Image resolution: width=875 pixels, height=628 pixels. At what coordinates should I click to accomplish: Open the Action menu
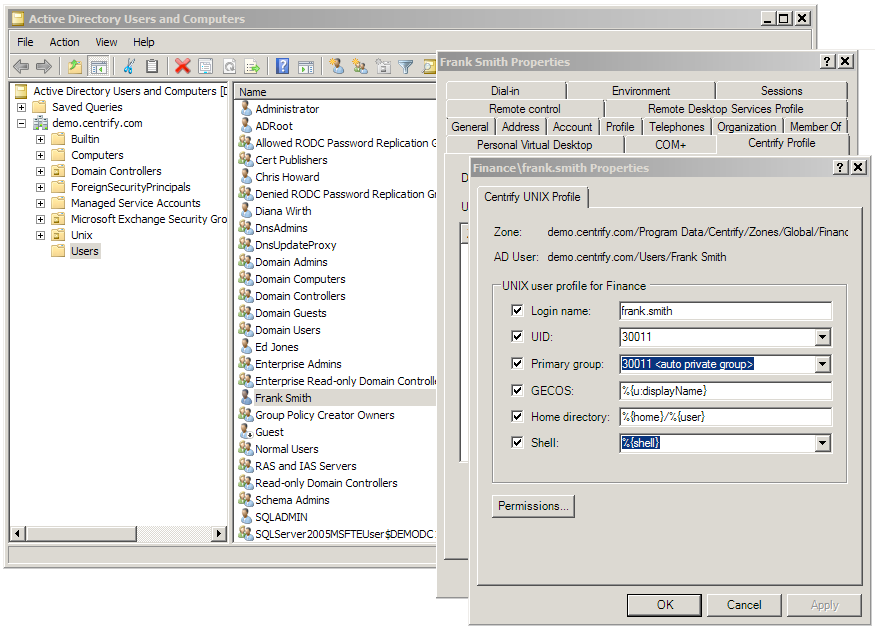click(x=64, y=42)
